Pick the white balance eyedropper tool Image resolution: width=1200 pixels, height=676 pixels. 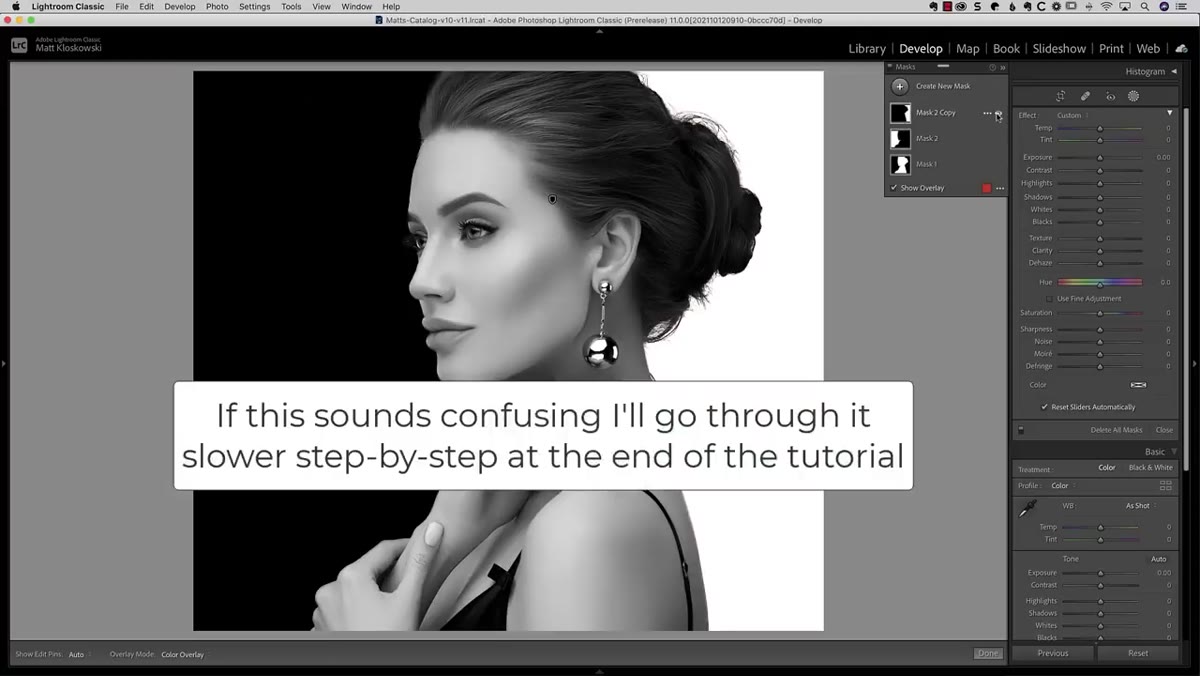[1027, 510]
